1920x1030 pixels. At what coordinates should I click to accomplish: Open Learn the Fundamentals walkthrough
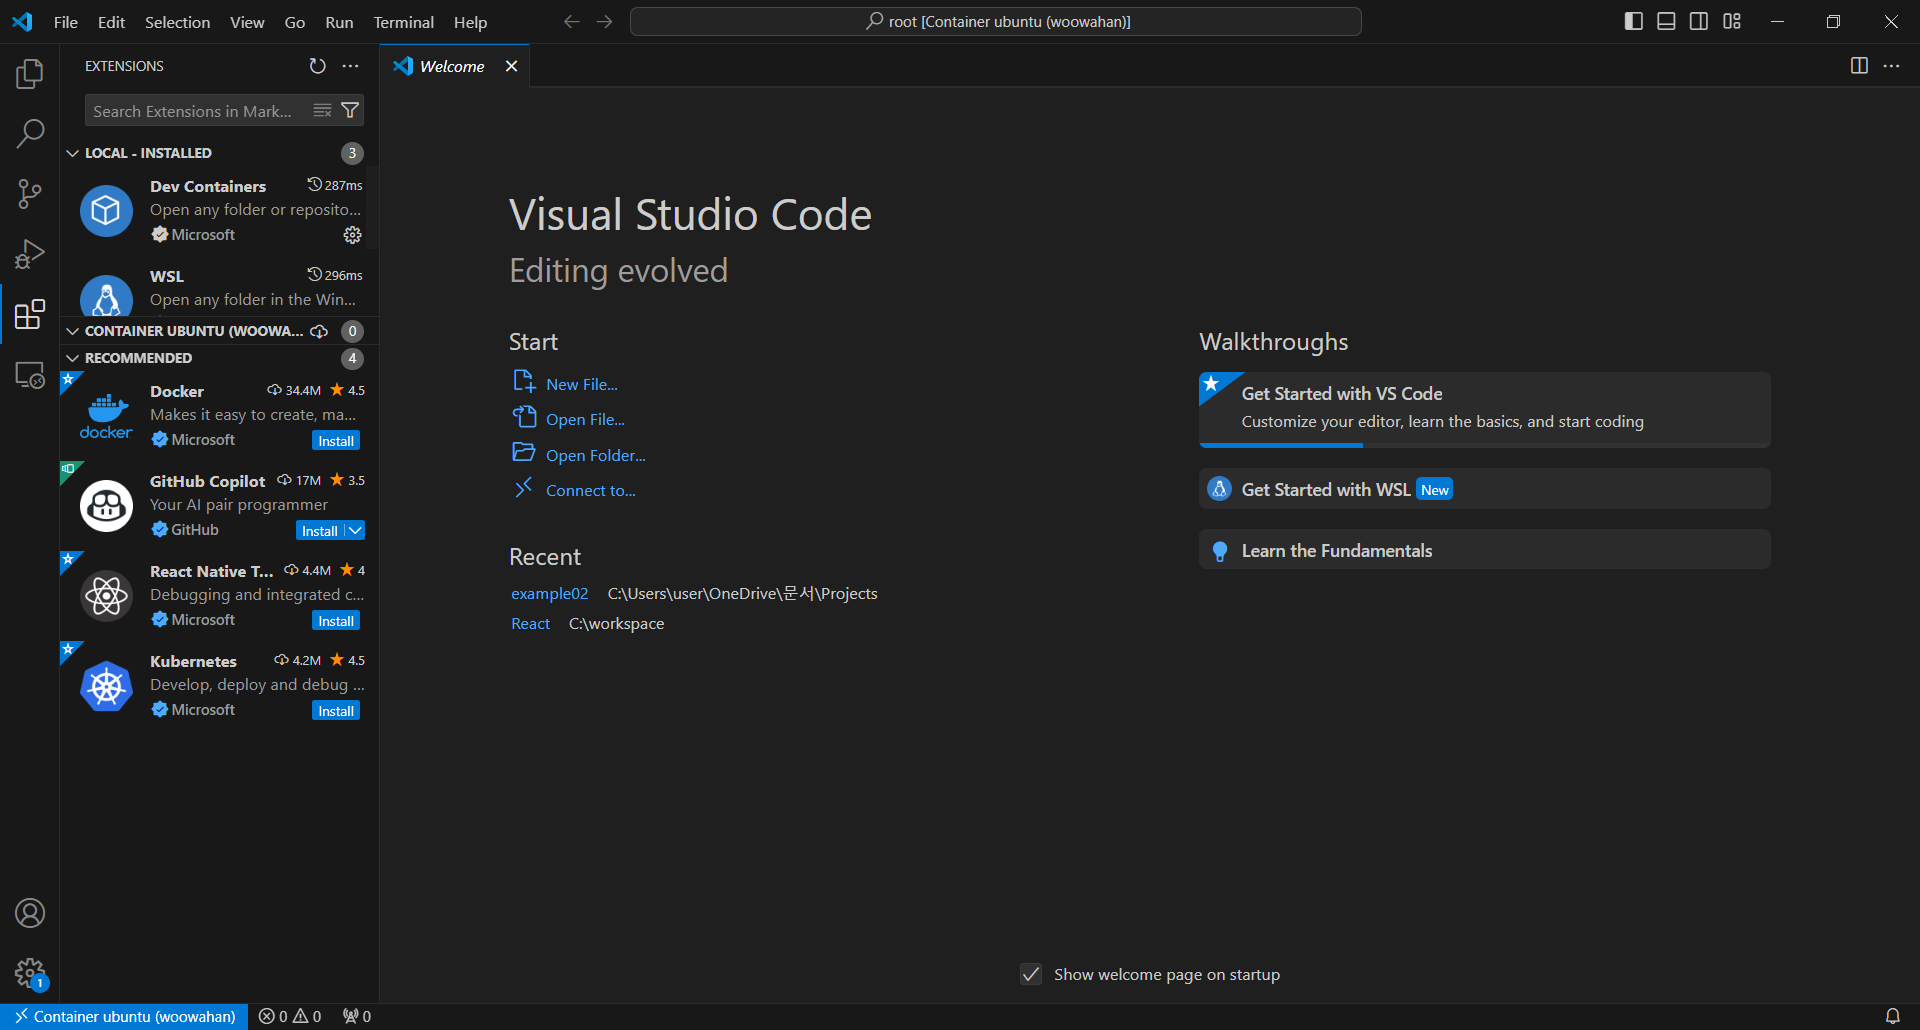click(1484, 550)
